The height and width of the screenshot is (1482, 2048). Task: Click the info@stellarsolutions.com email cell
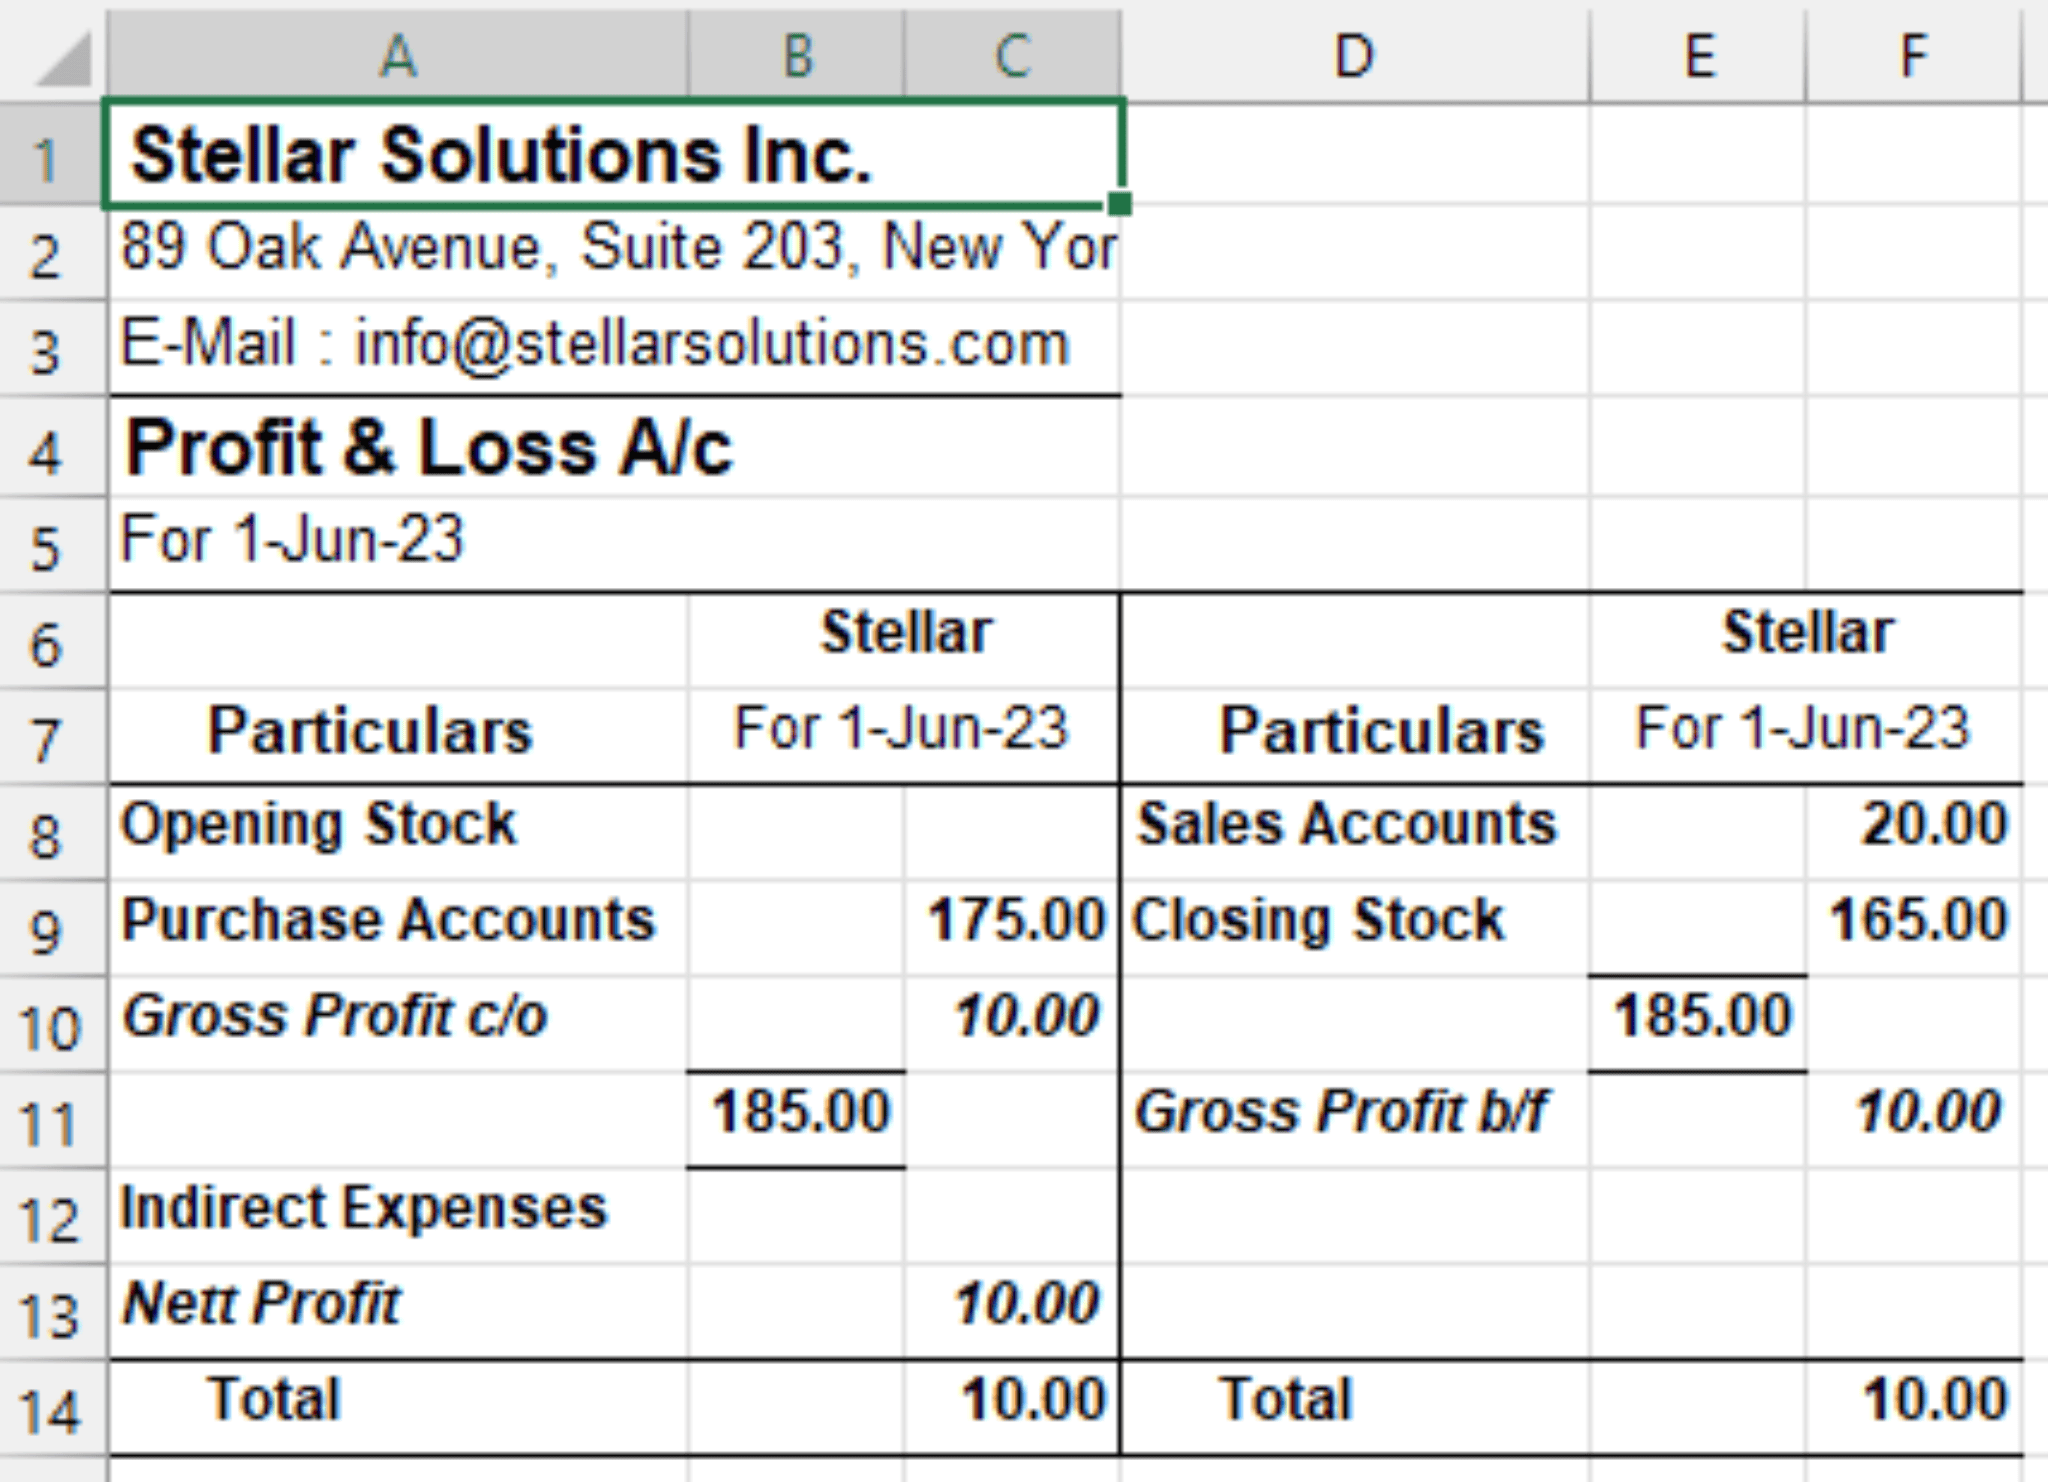[x=400, y=343]
